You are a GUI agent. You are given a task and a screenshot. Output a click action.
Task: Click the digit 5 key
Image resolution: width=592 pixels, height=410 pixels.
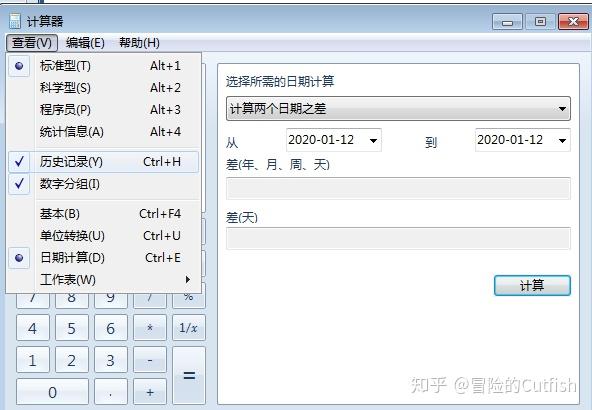click(x=72, y=328)
